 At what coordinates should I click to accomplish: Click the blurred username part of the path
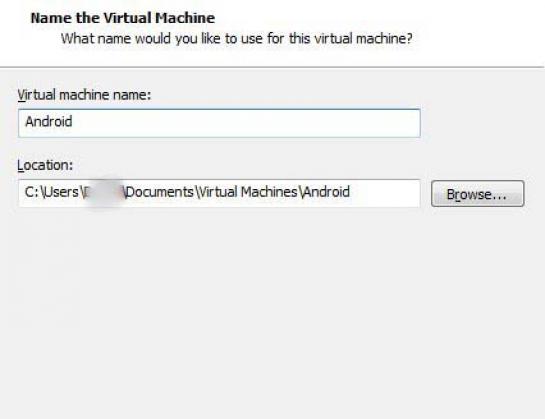pyautogui.click(x=103, y=192)
